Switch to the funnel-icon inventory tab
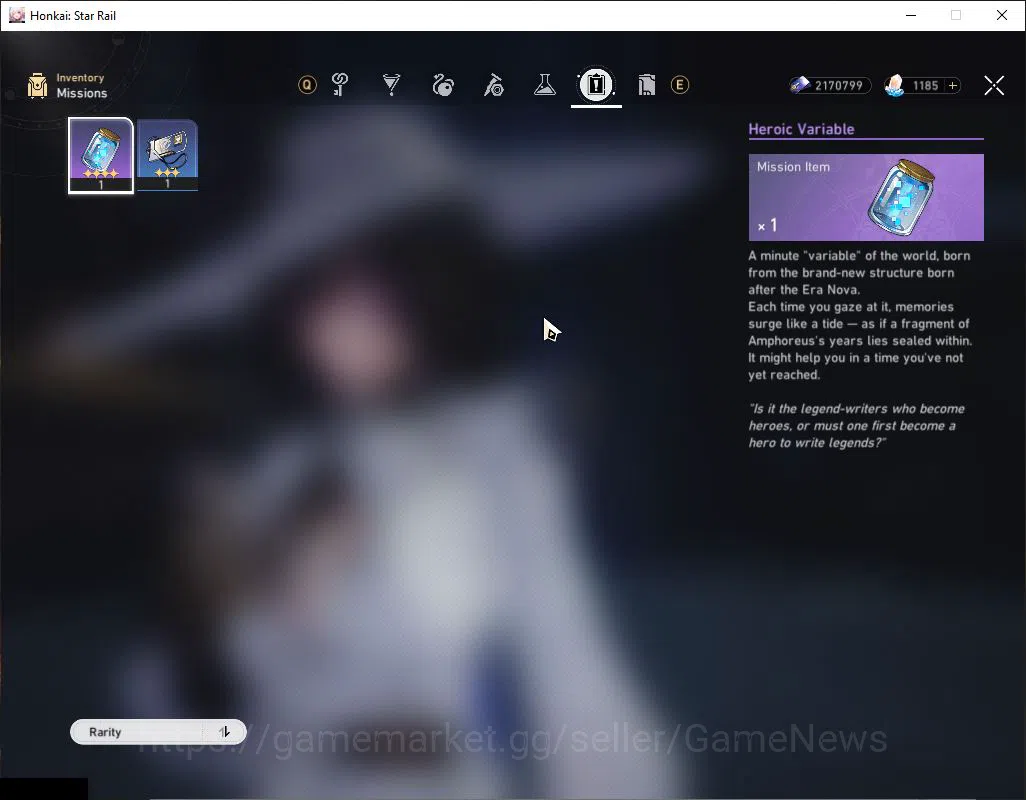The width and height of the screenshot is (1026, 800). (391, 85)
